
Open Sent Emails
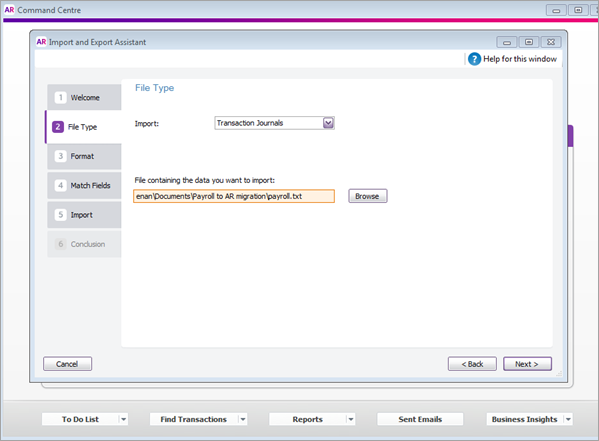click(420, 419)
